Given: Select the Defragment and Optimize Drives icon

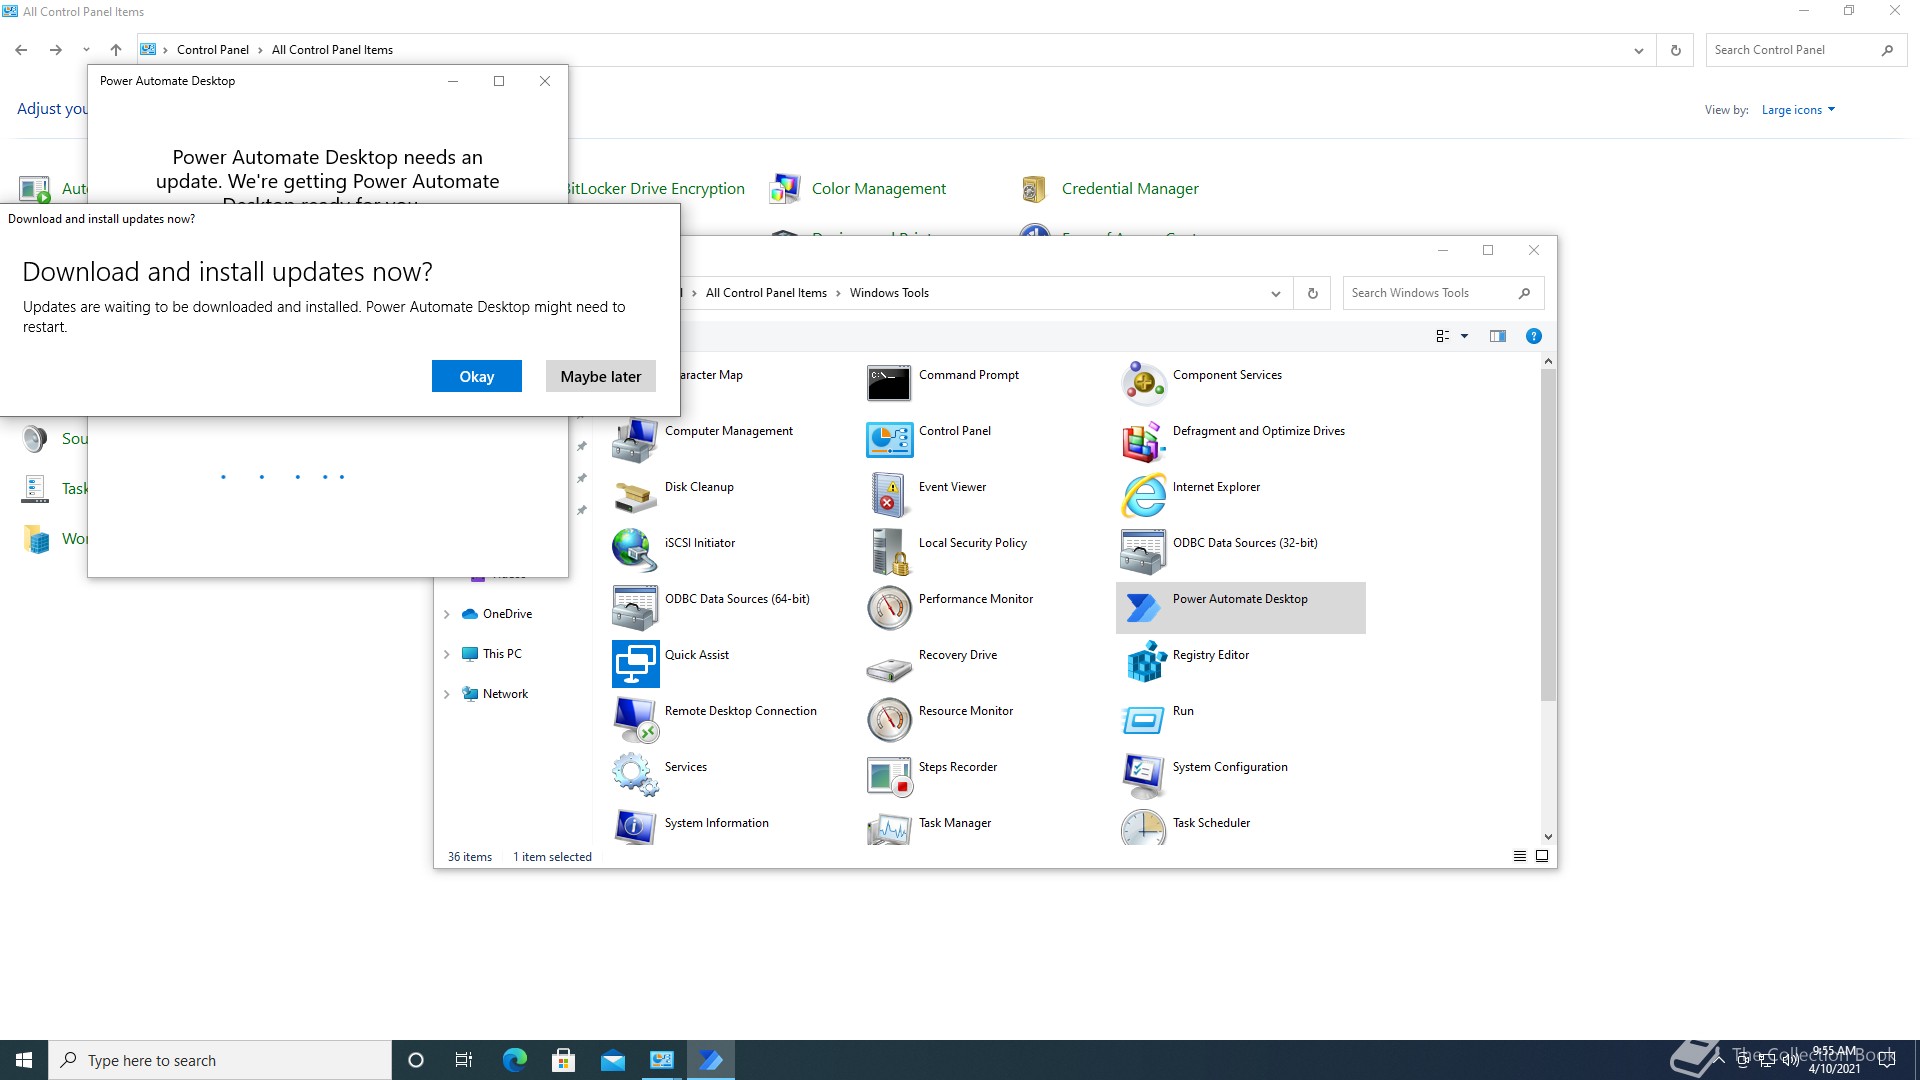Looking at the screenshot, I should tap(1144, 439).
